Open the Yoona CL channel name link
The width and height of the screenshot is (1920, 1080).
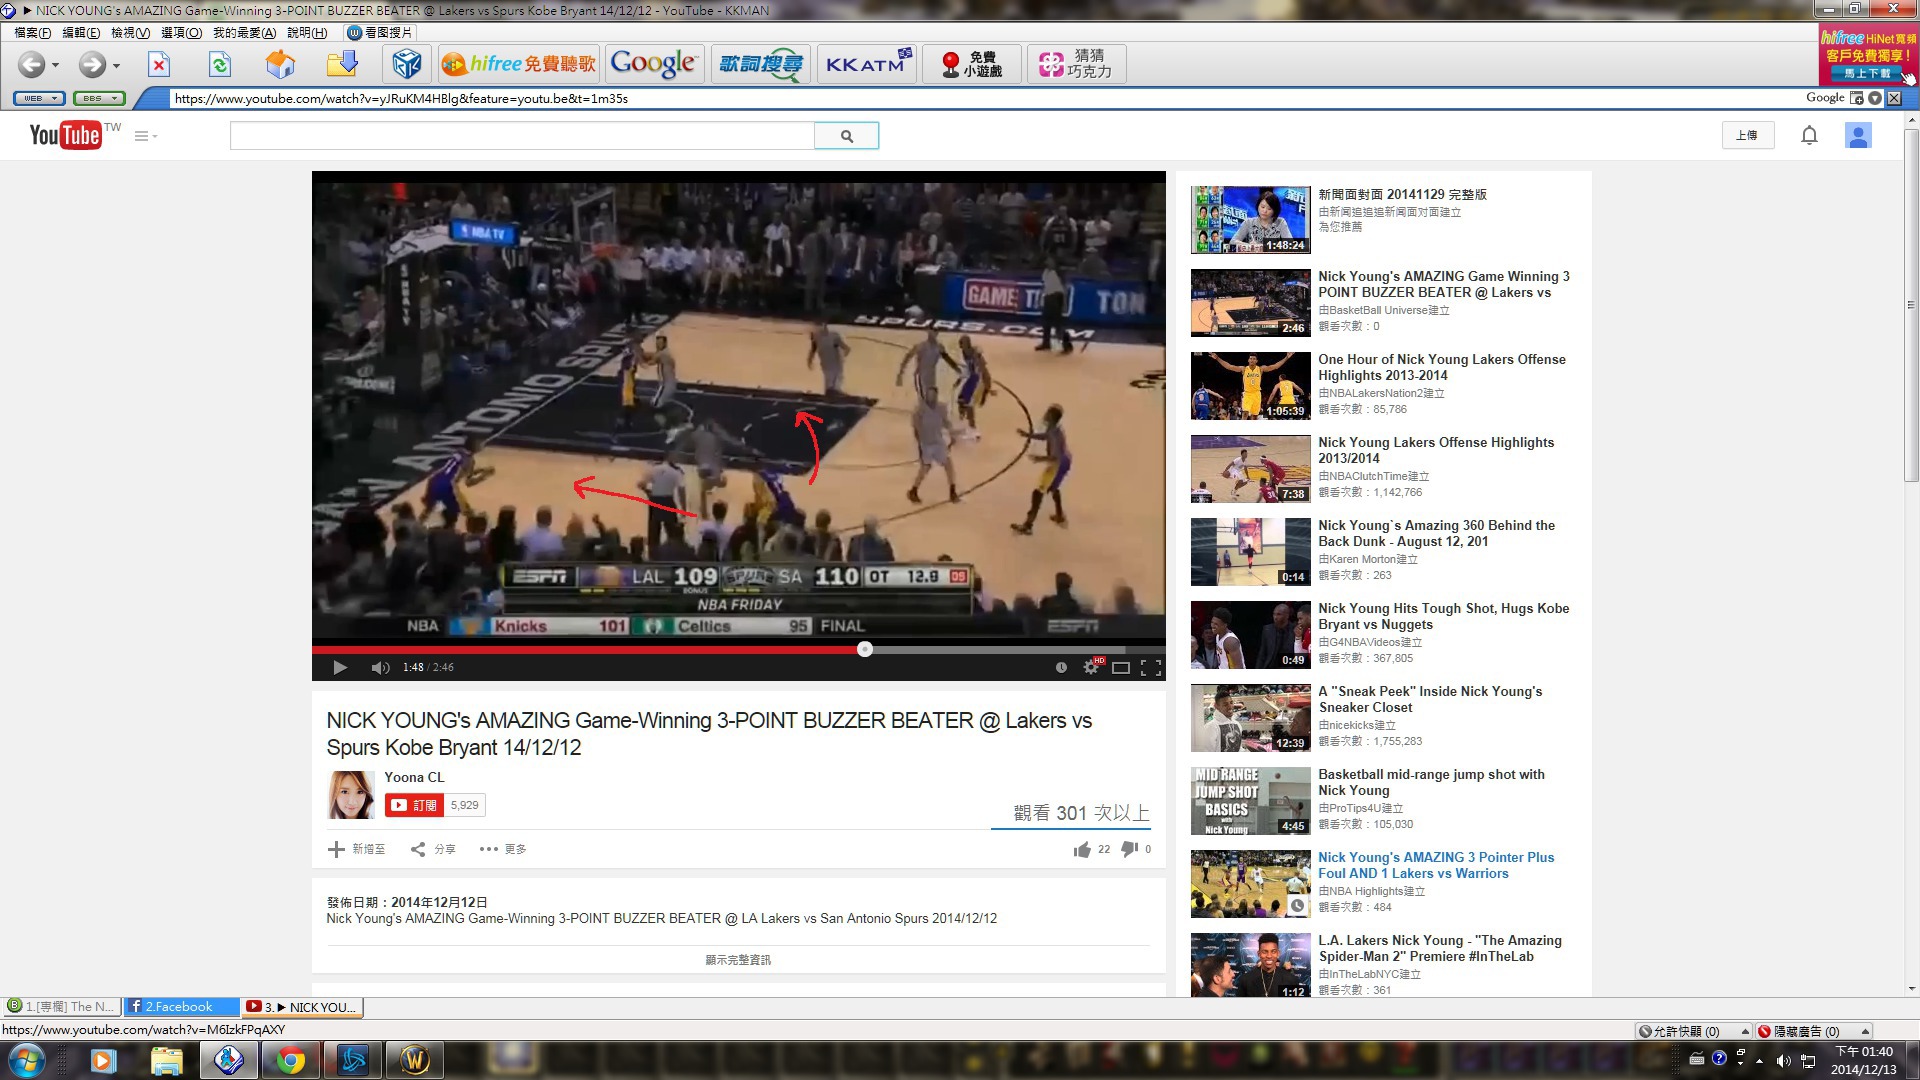pos(414,777)
